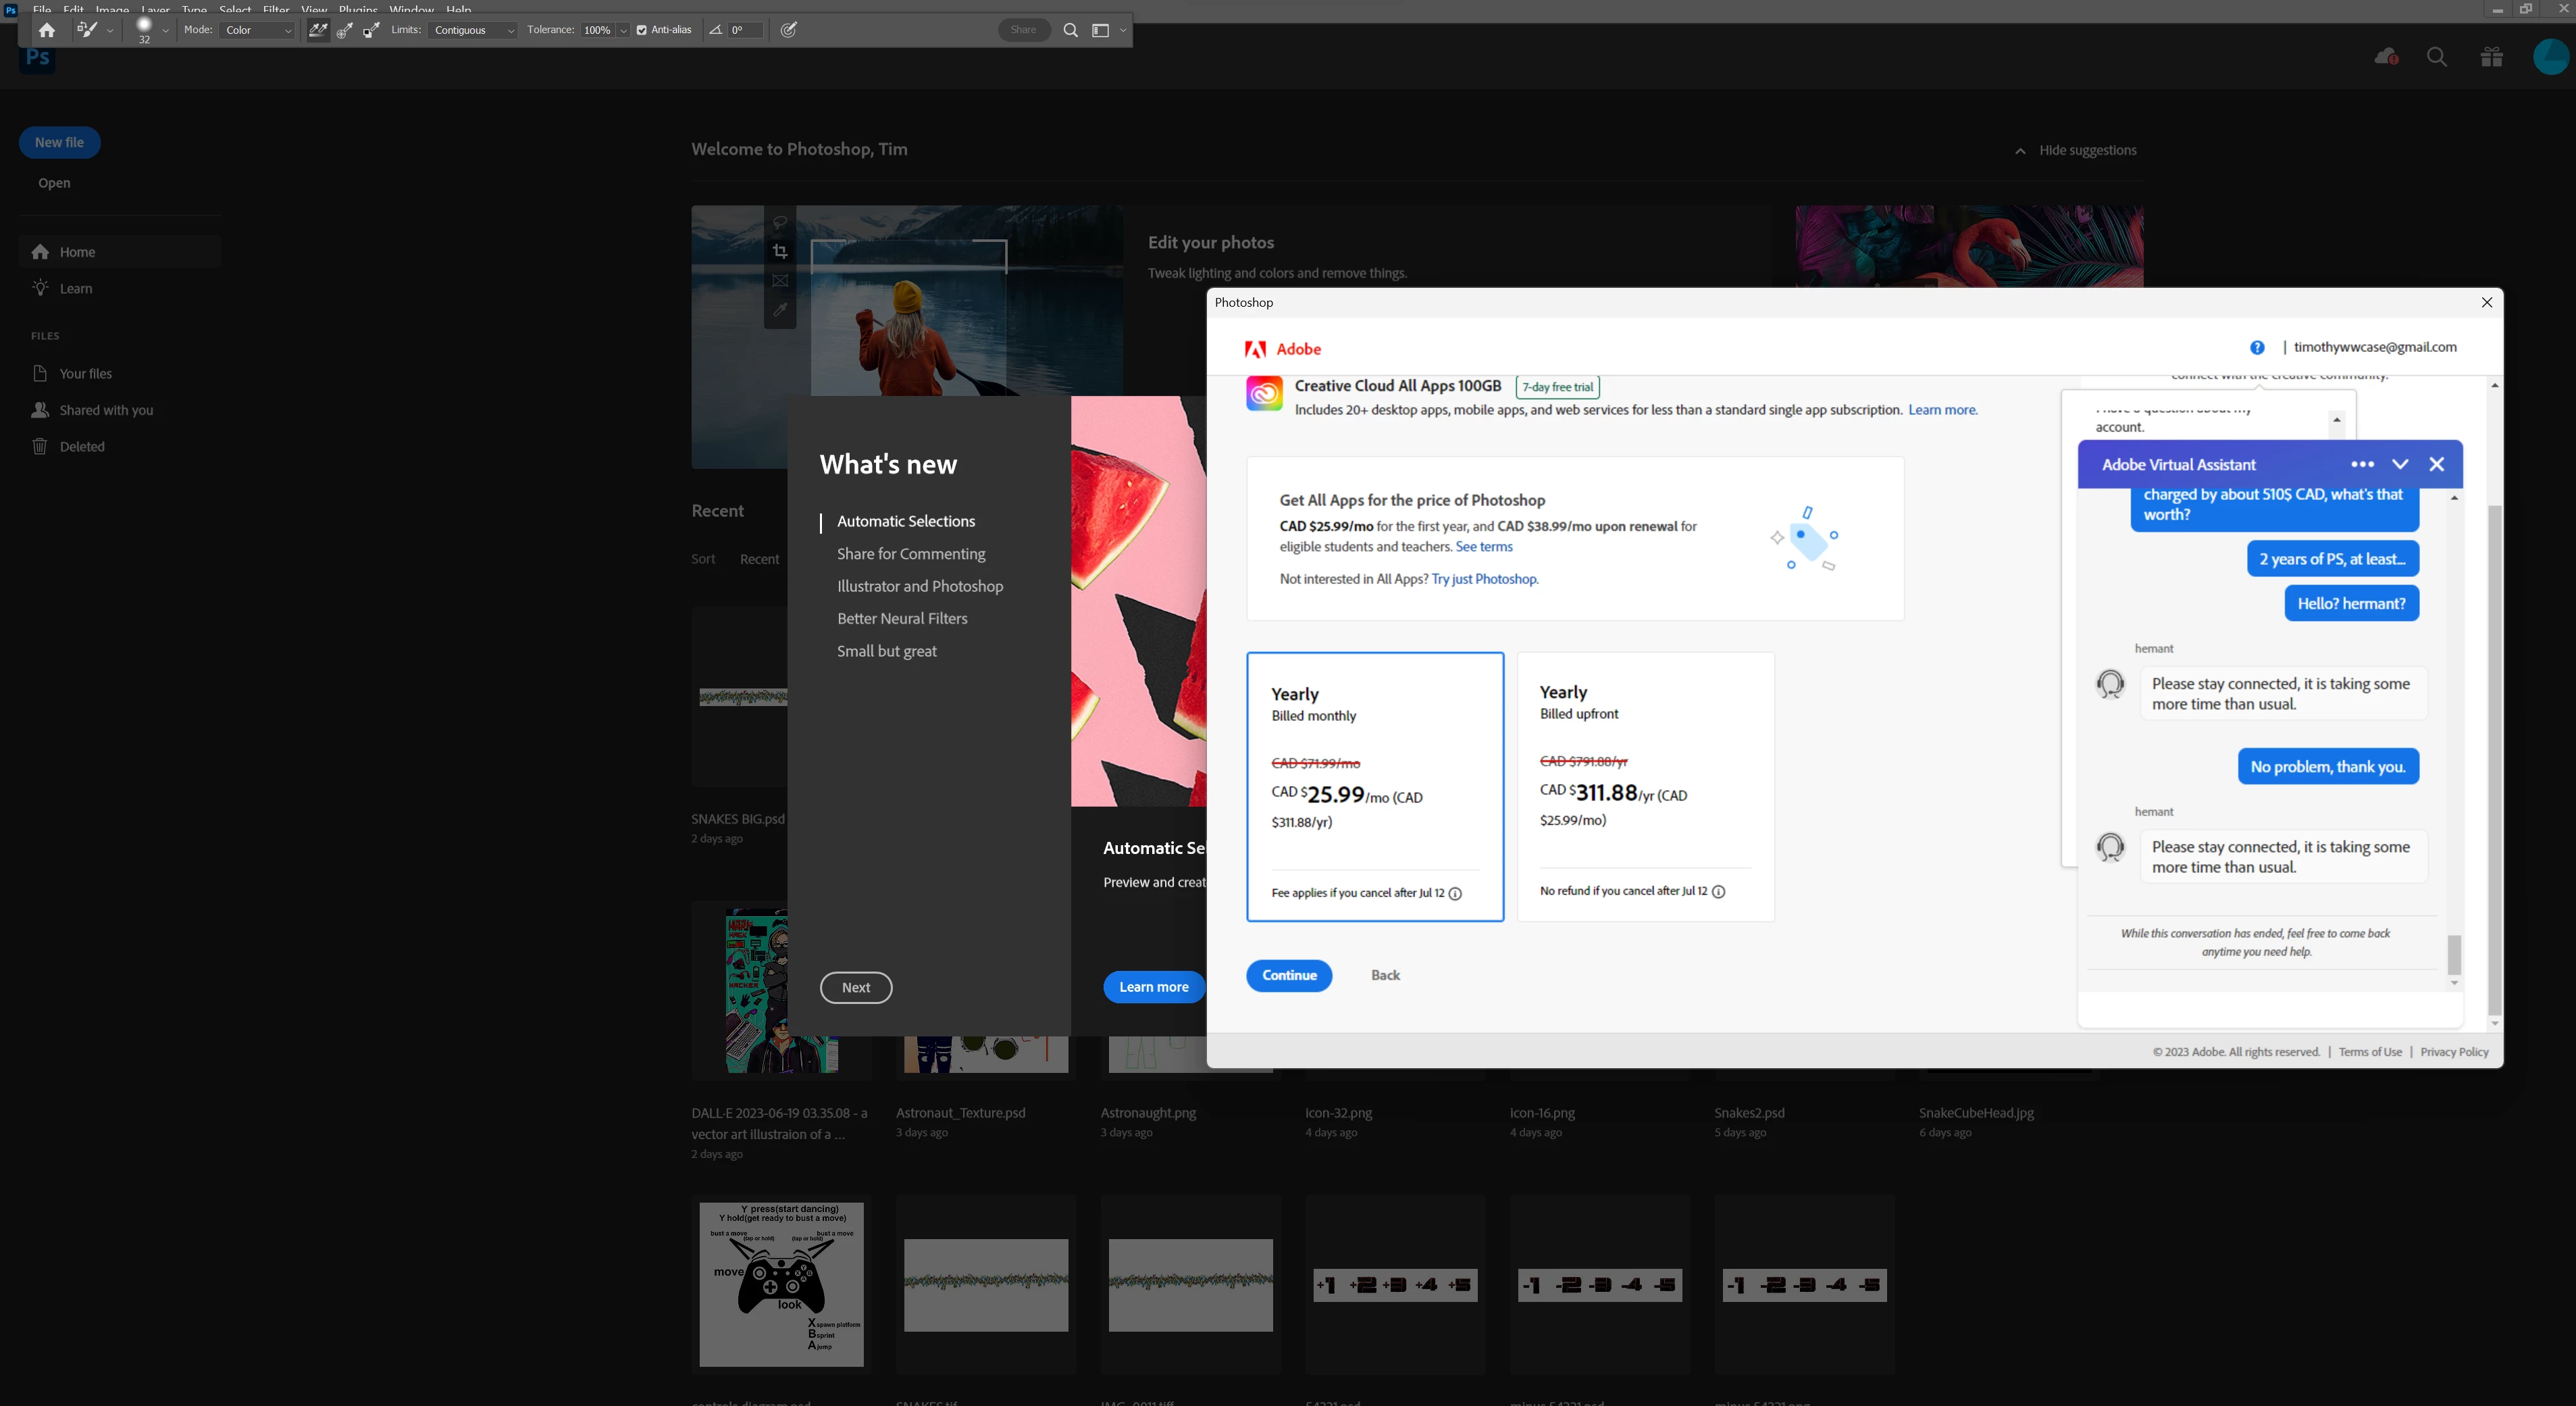Select Sampling: Once eyedropper icon

tap(344, 30)
